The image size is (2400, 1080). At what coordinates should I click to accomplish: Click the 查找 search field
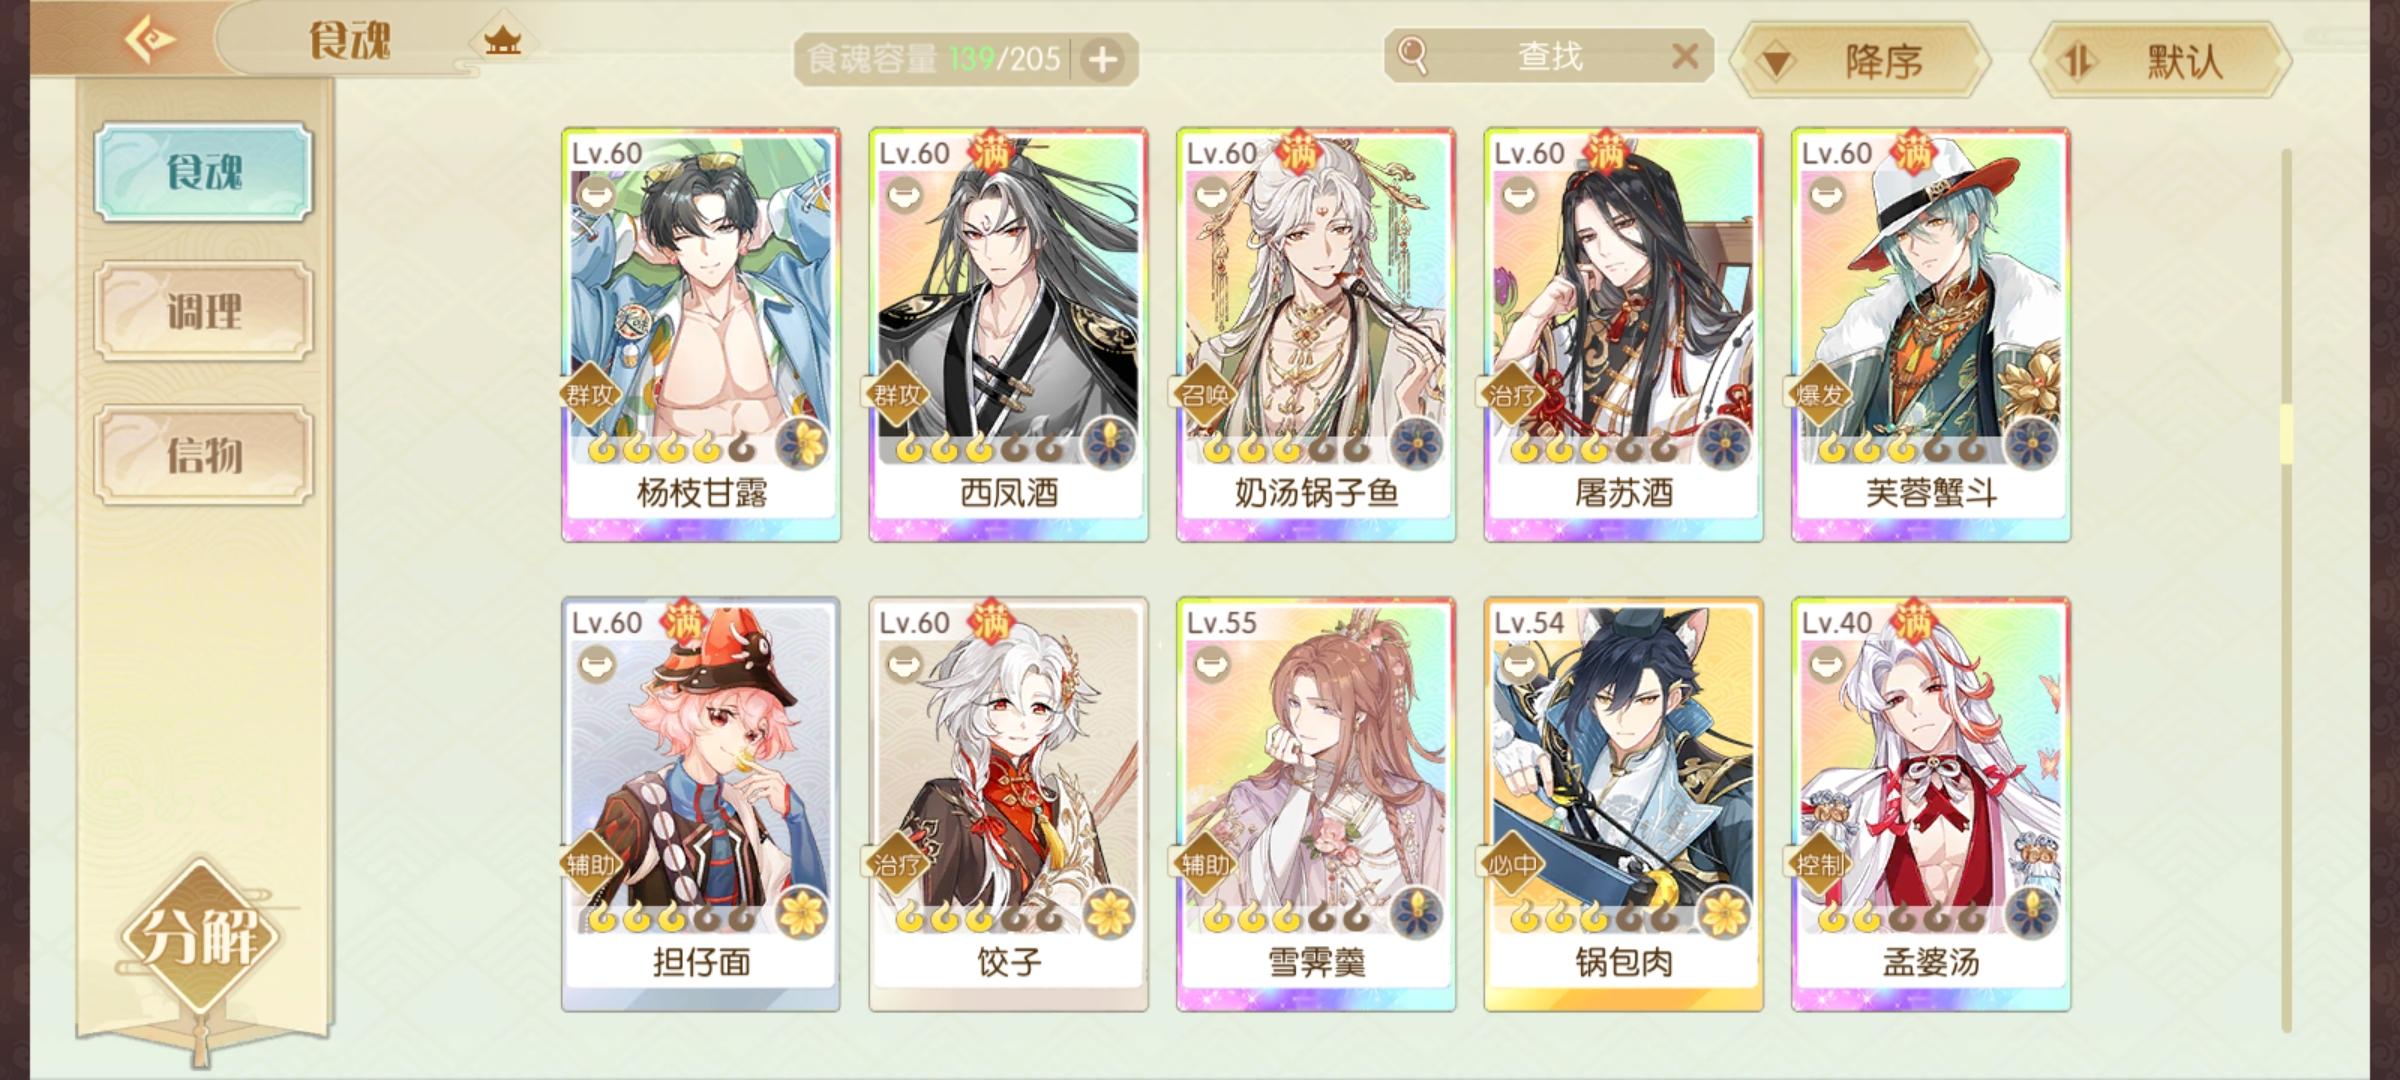click(1550, 56)
